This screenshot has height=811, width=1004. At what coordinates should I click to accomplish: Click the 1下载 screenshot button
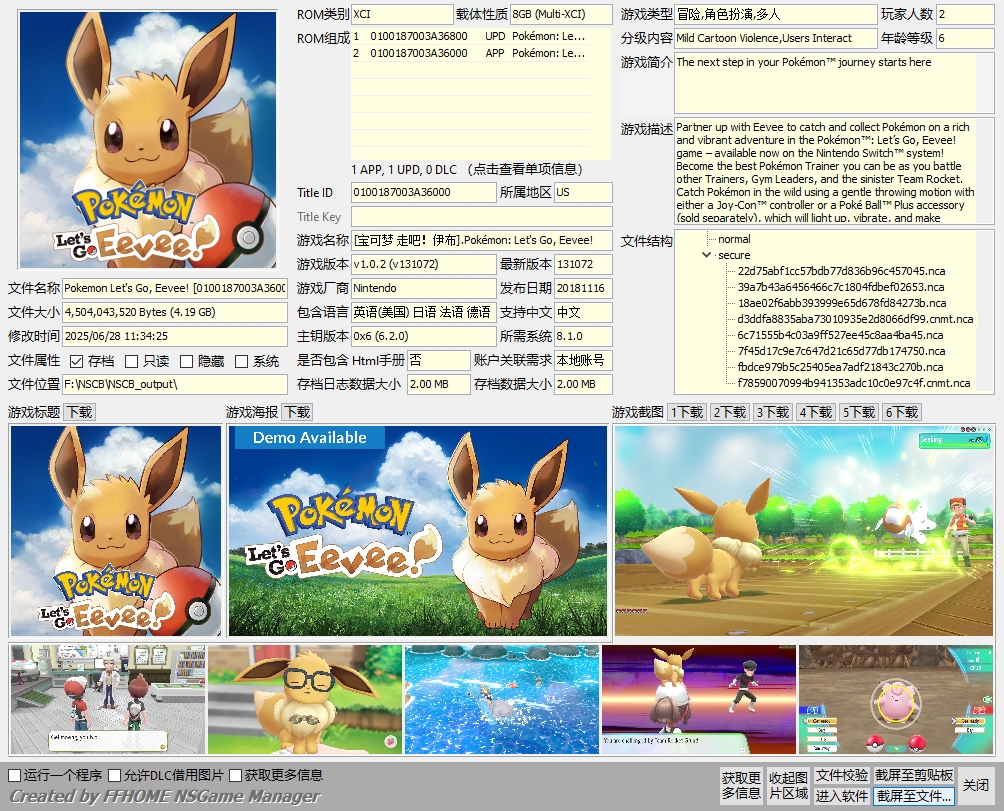coord(686,412)
